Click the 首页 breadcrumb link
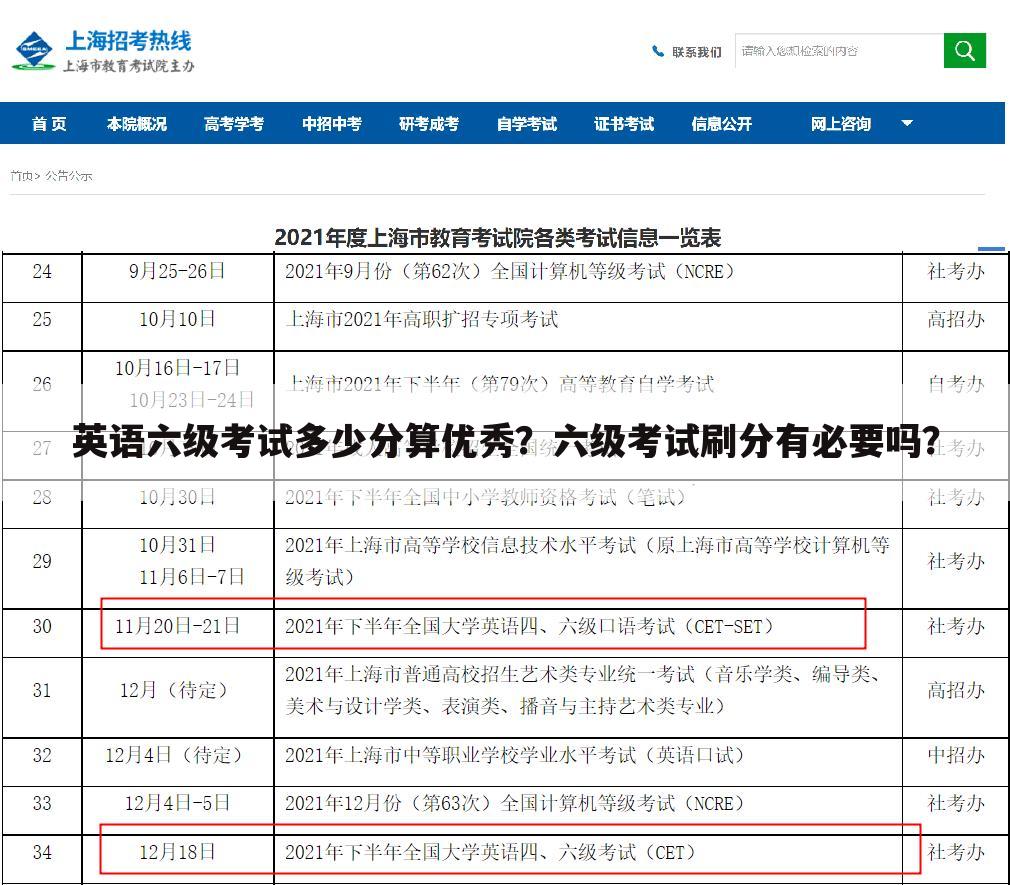1010x885 pixels. [21, 175]
